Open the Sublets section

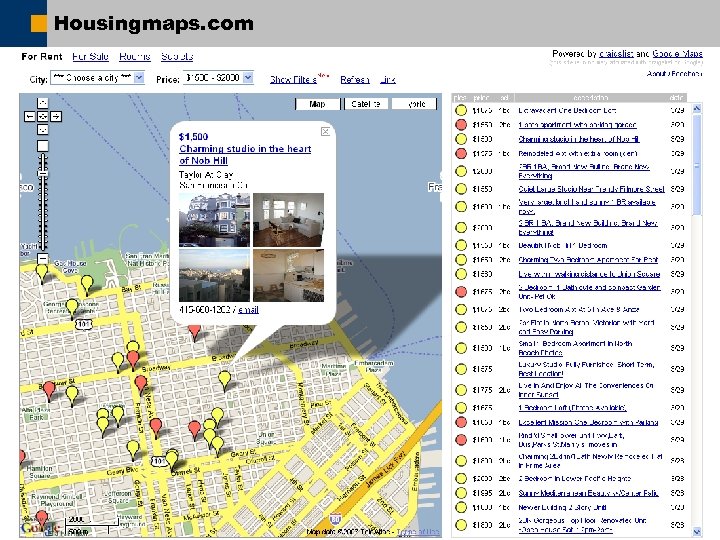click(177, 56)
